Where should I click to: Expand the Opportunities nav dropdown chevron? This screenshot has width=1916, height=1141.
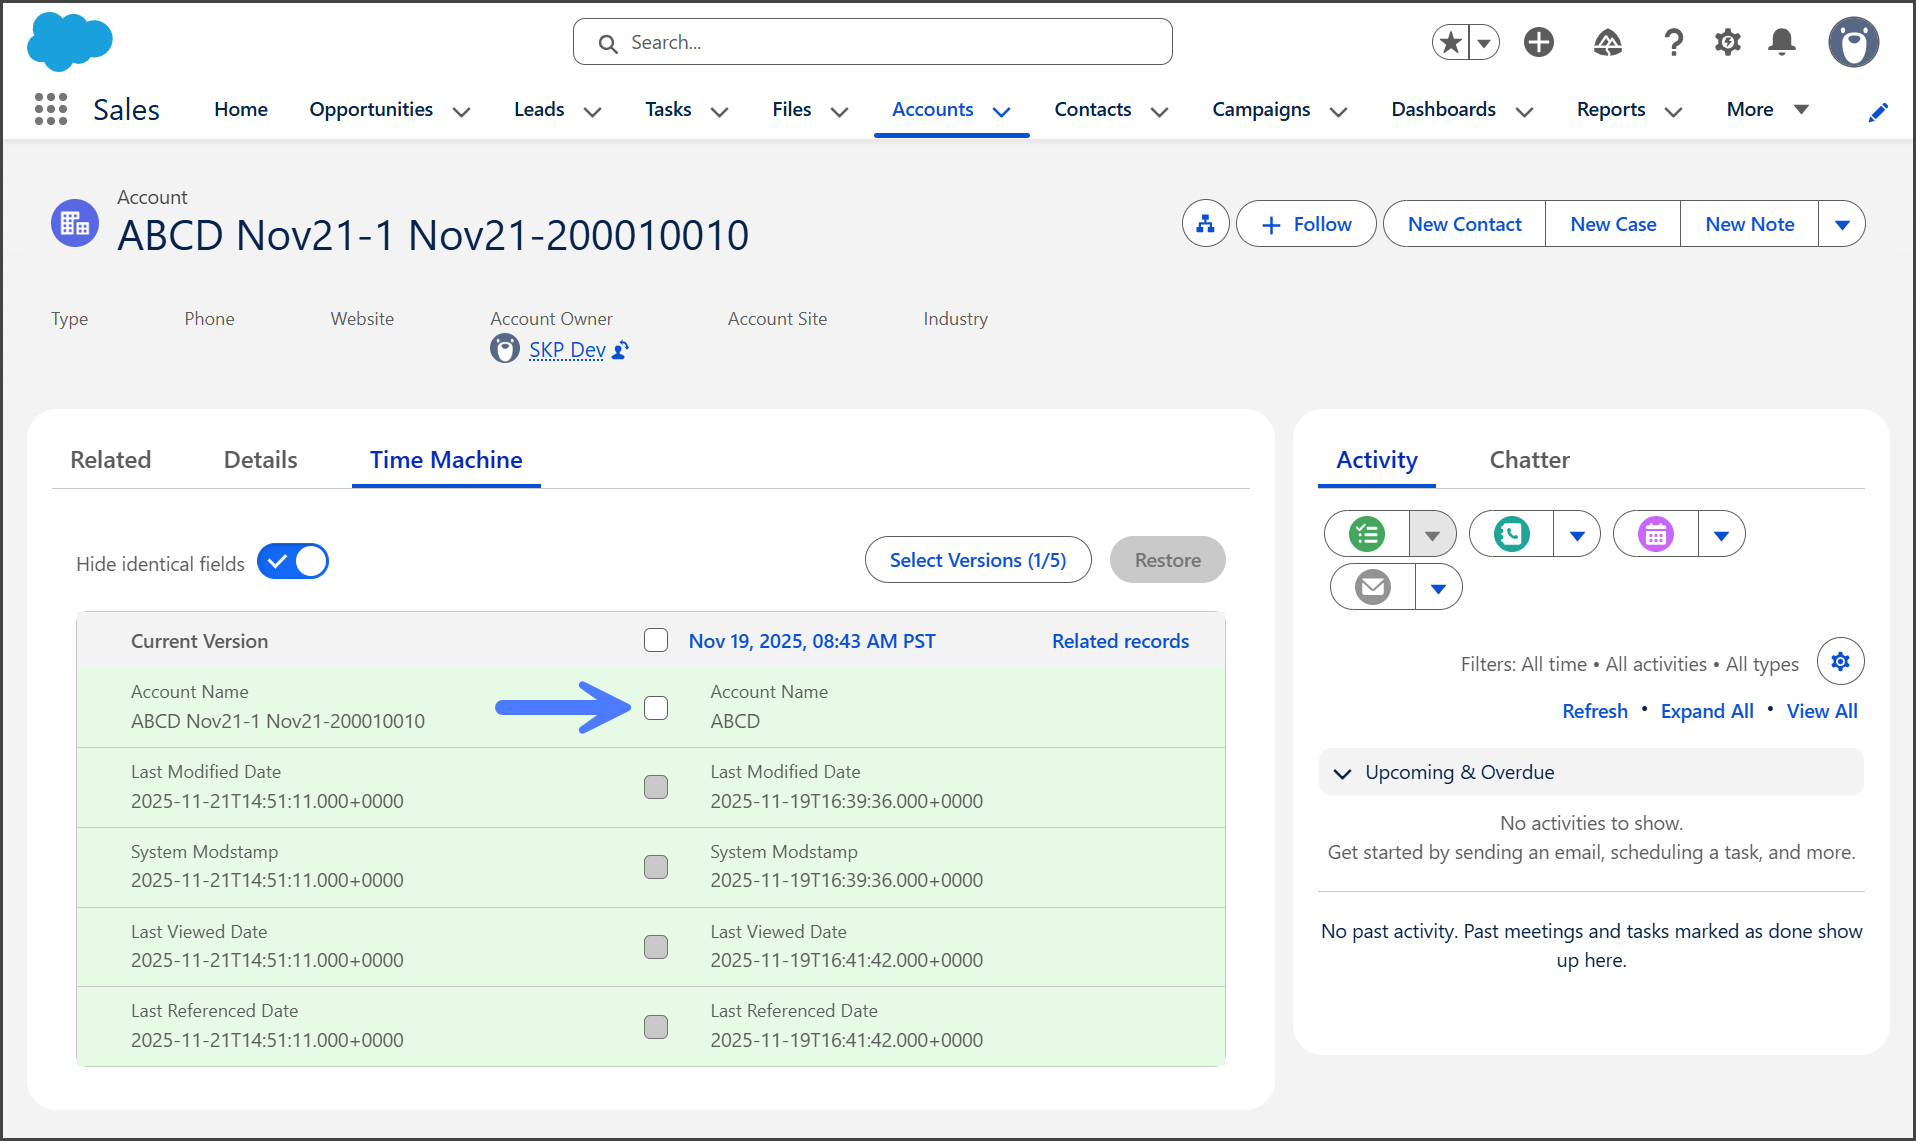click(461, 111)
